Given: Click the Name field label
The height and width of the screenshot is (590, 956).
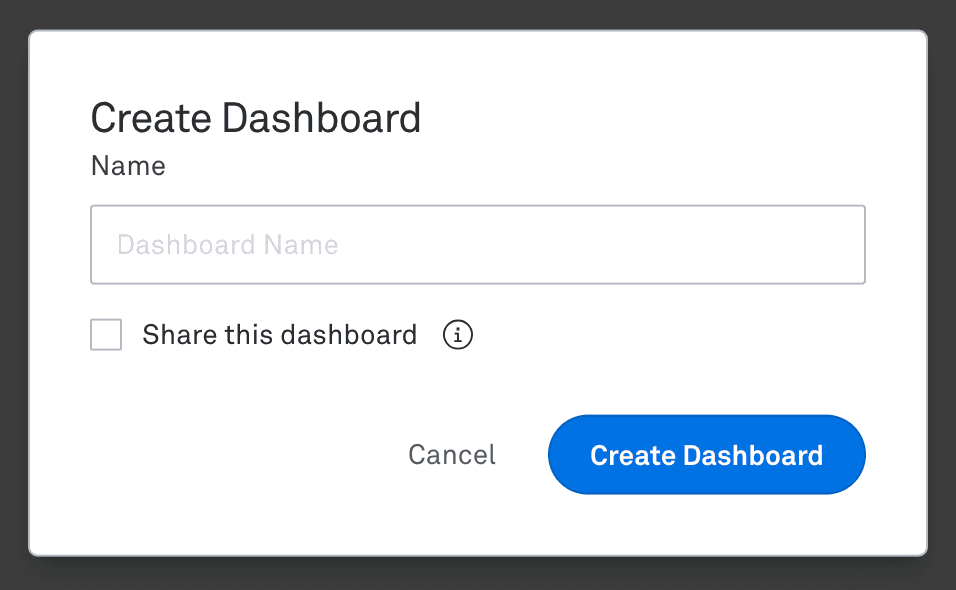Looking at the screenshot, I should click(x=128, y=166).
